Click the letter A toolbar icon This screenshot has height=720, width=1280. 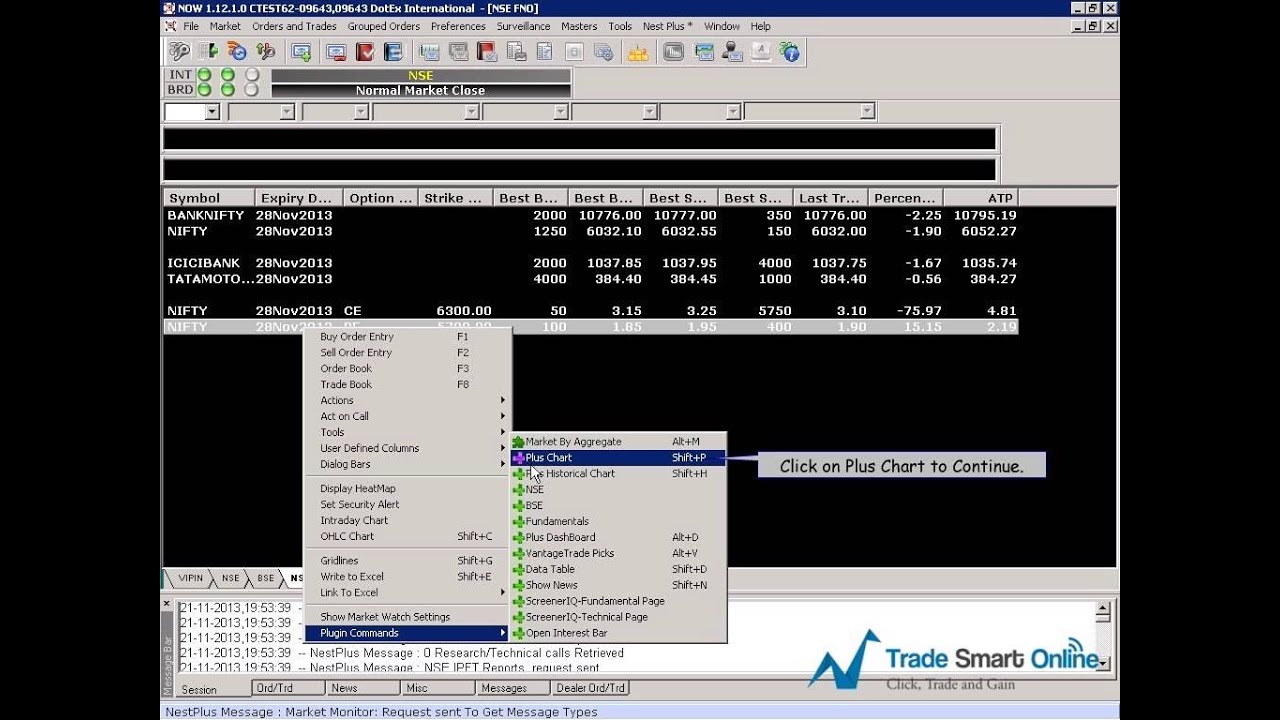761,51
